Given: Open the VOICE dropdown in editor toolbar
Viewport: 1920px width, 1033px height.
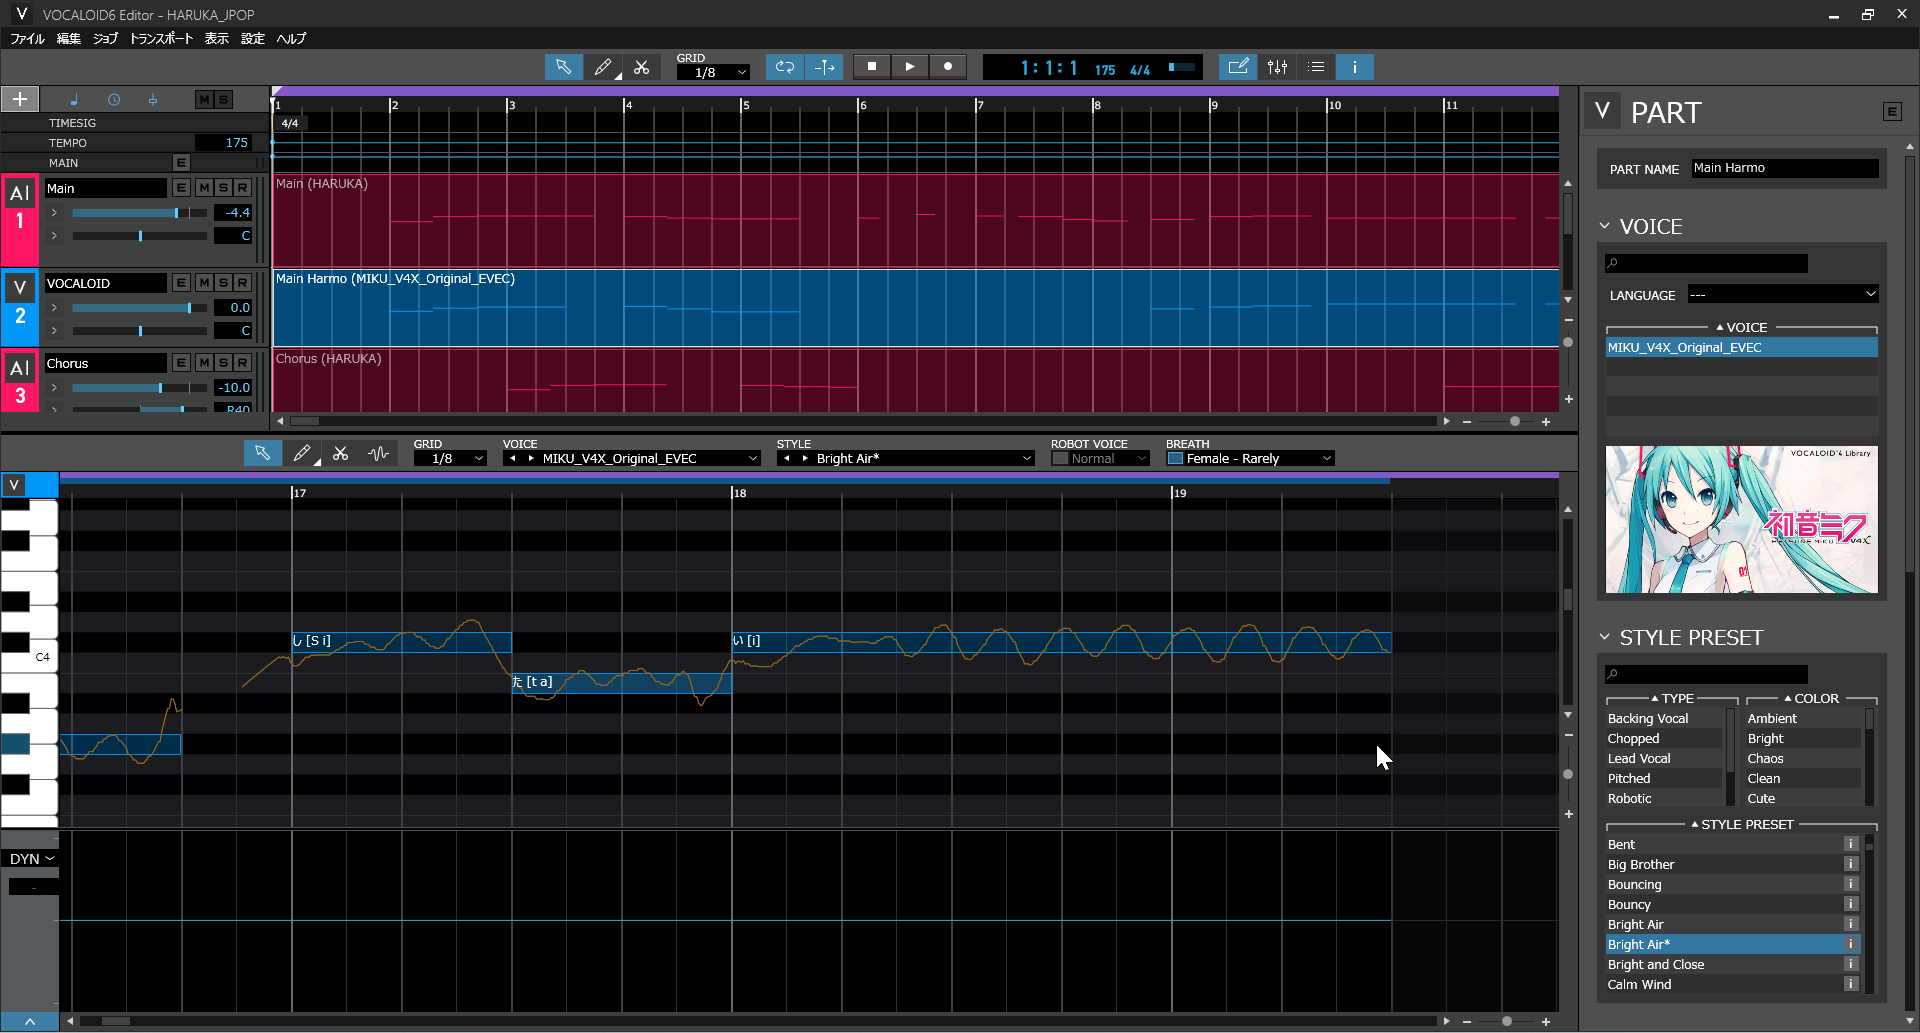Looking at the screenshot, I should tap(752, 458).
